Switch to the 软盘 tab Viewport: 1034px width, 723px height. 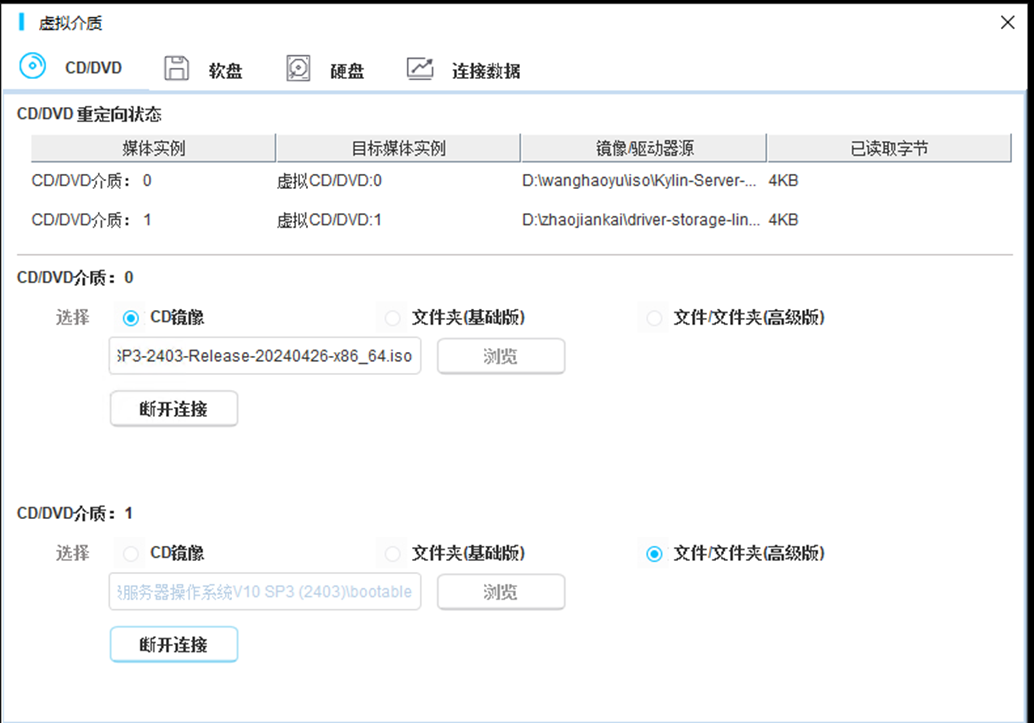[226, 71]
